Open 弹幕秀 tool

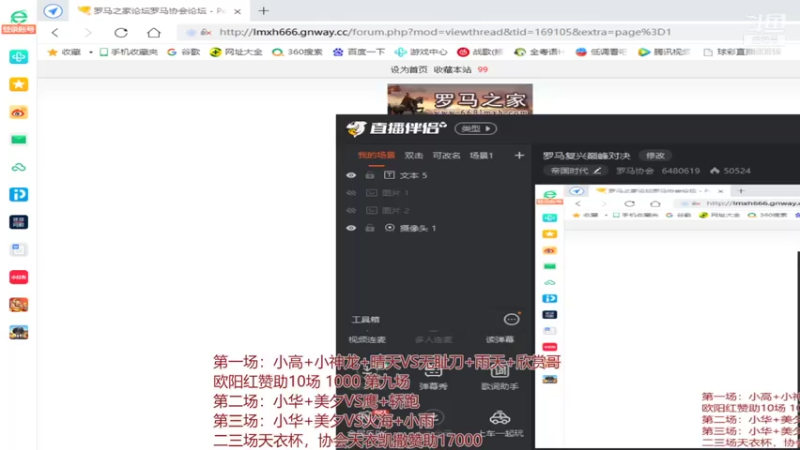point(433,378)
